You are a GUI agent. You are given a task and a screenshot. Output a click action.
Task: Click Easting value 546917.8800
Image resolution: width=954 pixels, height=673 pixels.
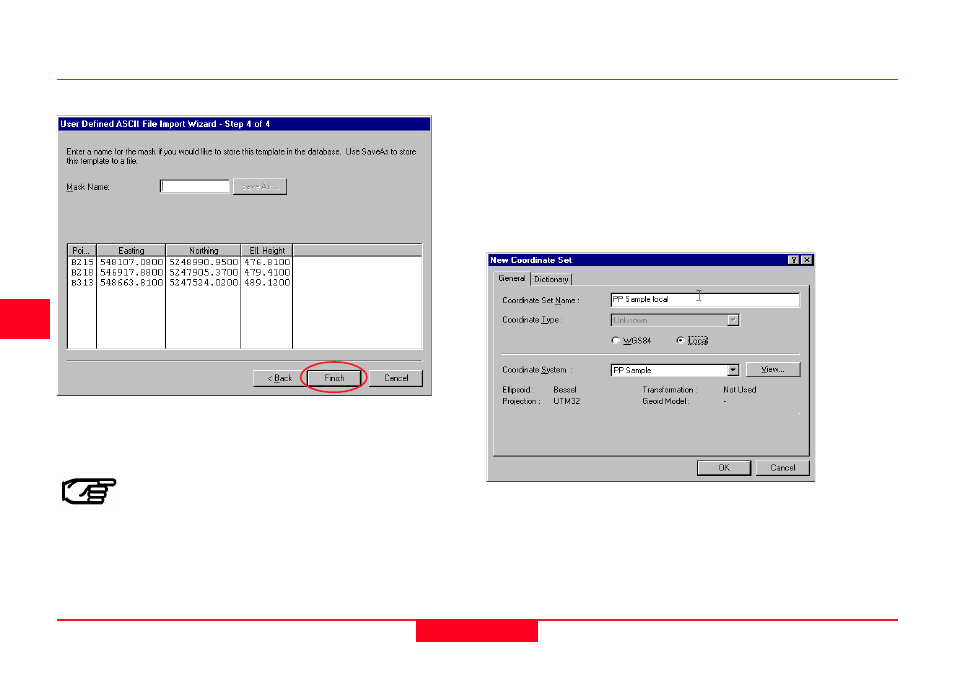(x=131, y=273)
